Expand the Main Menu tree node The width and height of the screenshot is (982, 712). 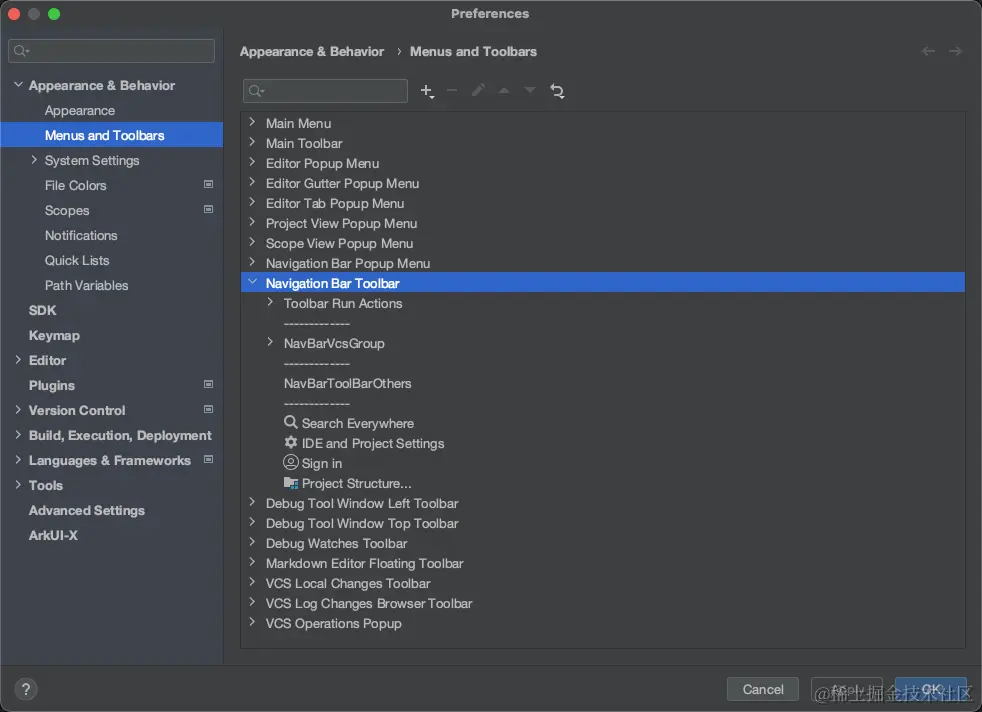coord(252,123)
